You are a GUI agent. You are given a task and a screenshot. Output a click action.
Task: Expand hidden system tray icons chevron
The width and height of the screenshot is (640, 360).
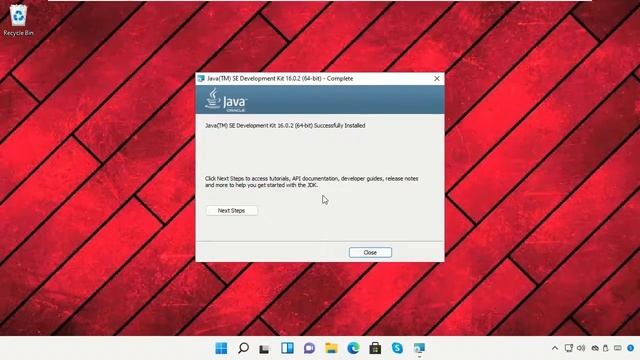555,348
